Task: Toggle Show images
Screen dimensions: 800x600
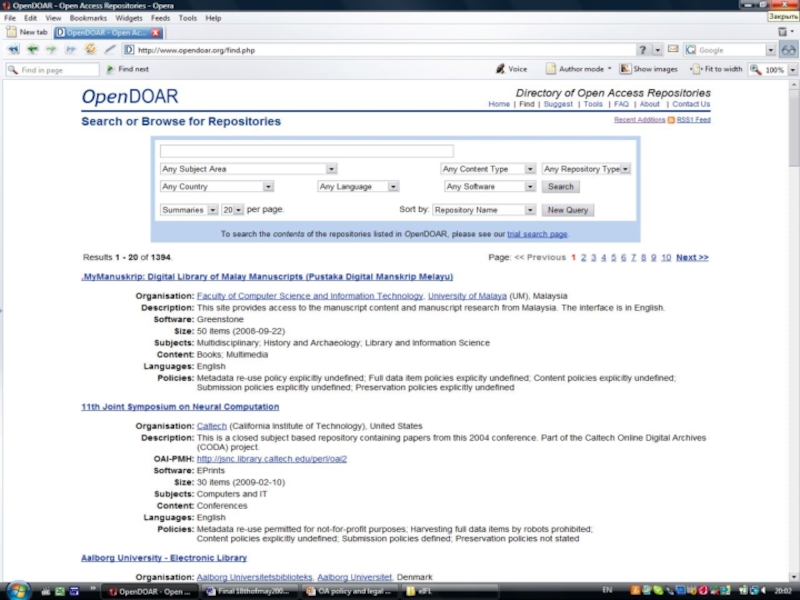Action: [648, 69]
